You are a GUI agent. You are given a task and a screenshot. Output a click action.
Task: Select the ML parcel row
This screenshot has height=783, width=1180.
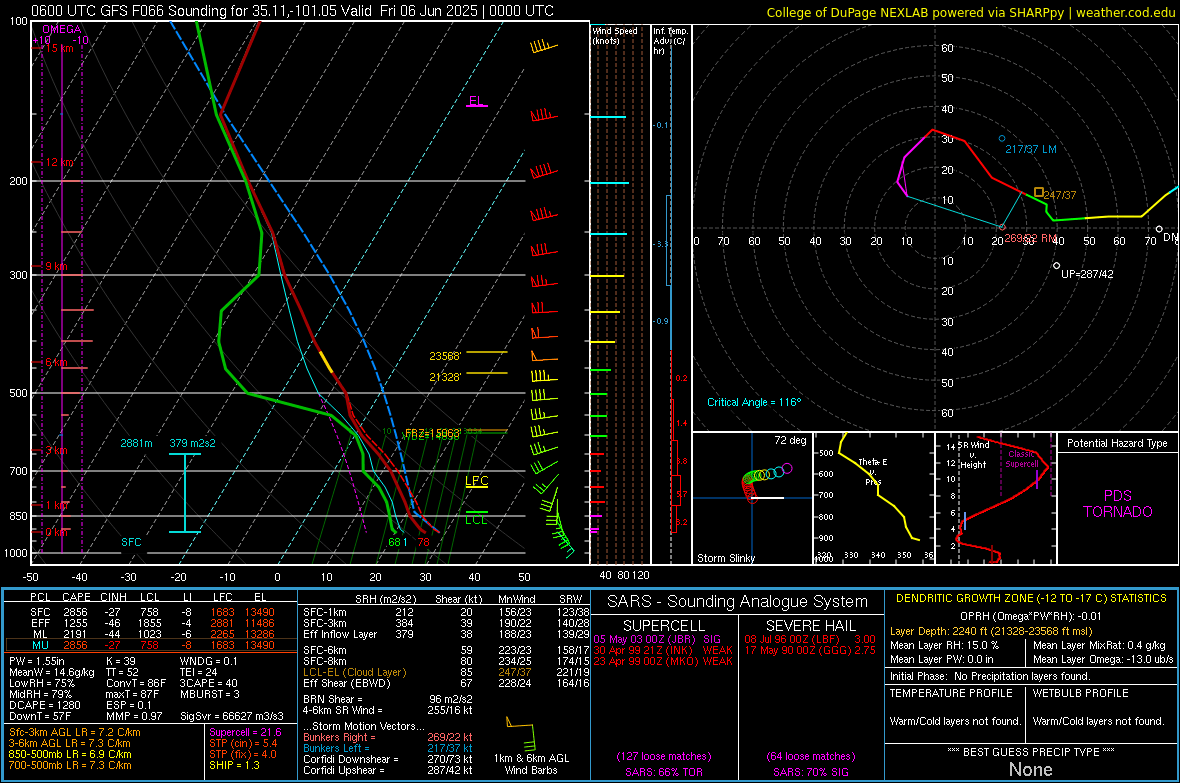point(151,634)
